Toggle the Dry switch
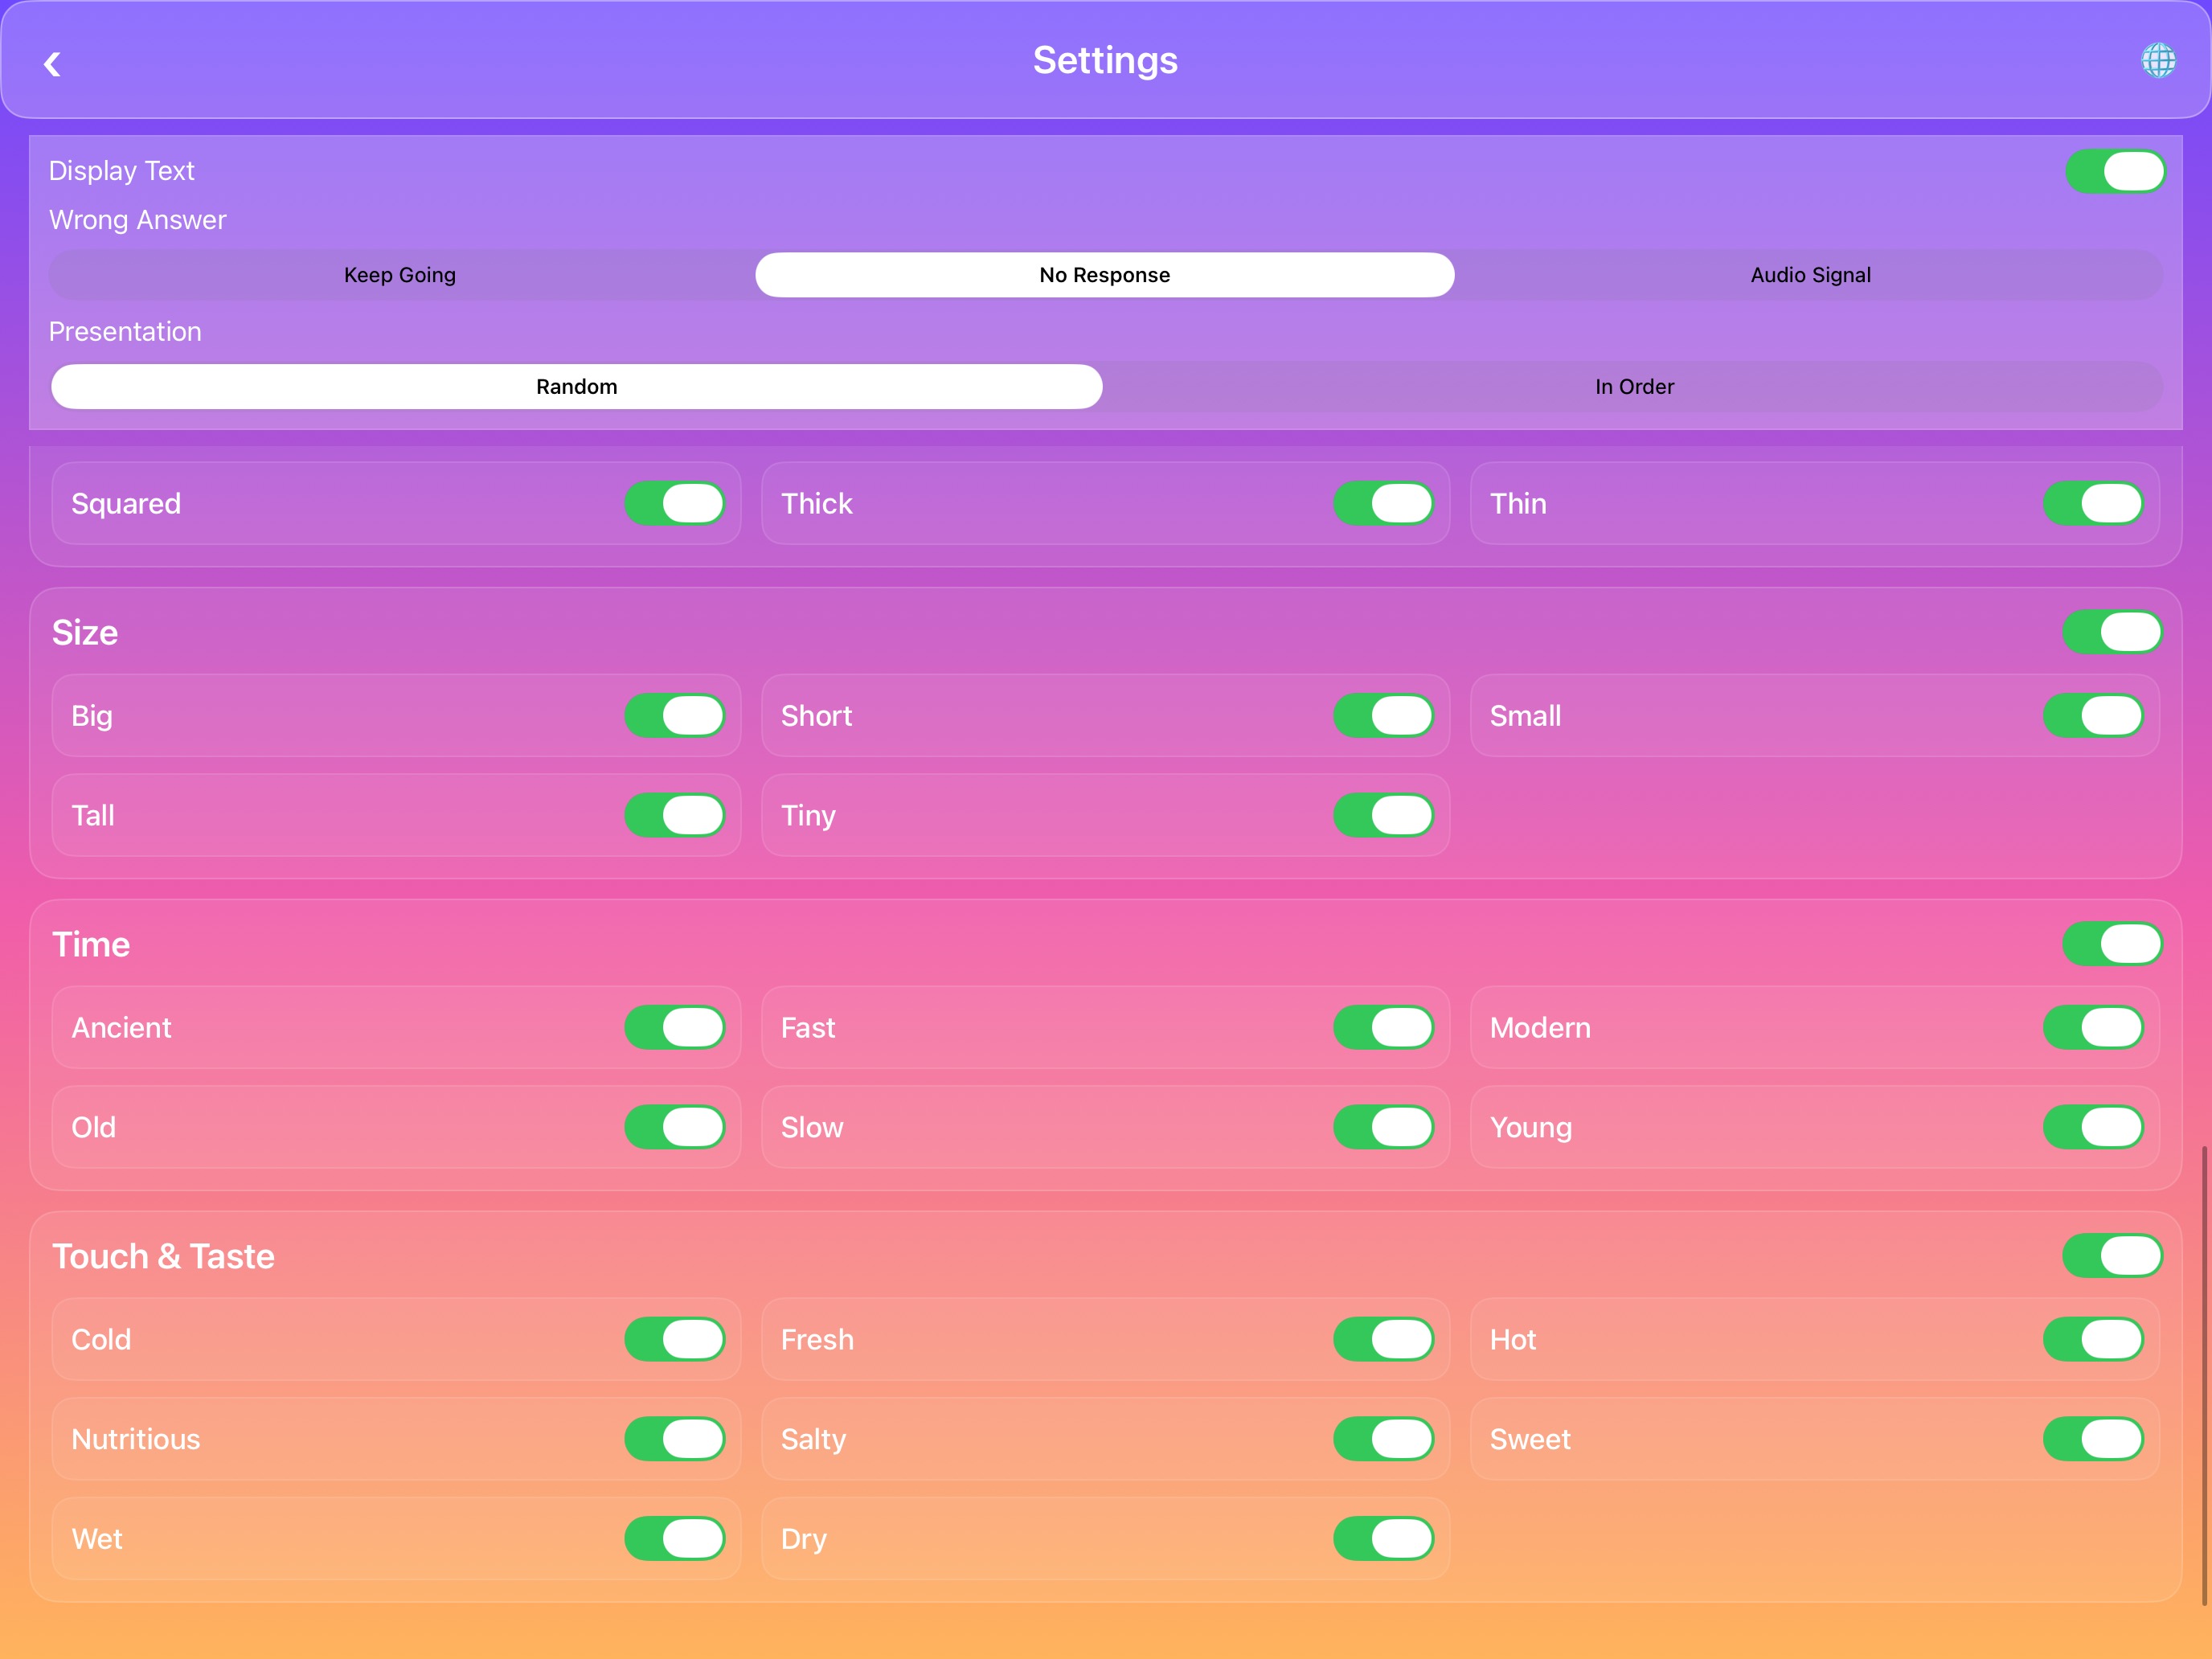Viewport: 2212px width, 1659px height. pos(1383,1539)
